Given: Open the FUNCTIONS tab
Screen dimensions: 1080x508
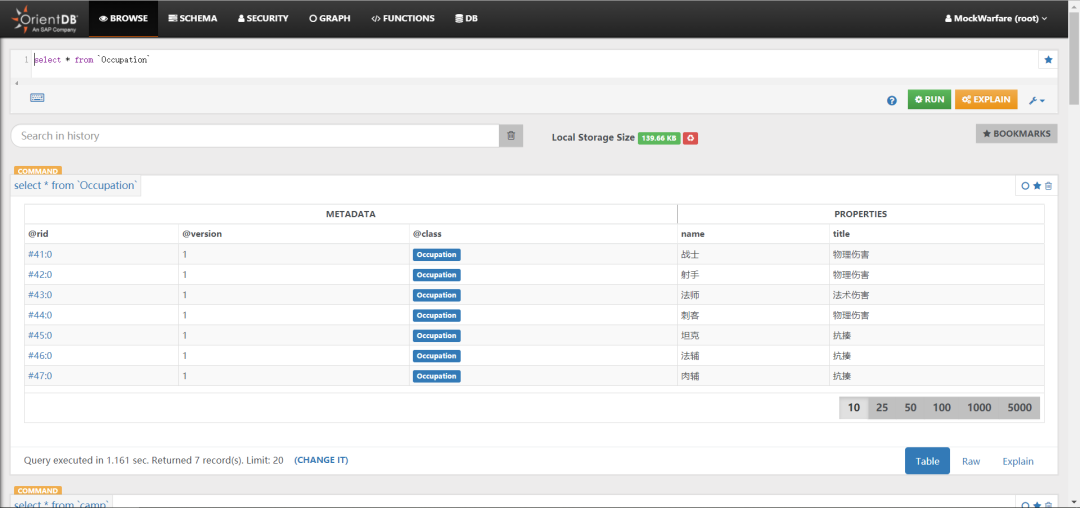Looking at the screenshot, I should point(403,19).
